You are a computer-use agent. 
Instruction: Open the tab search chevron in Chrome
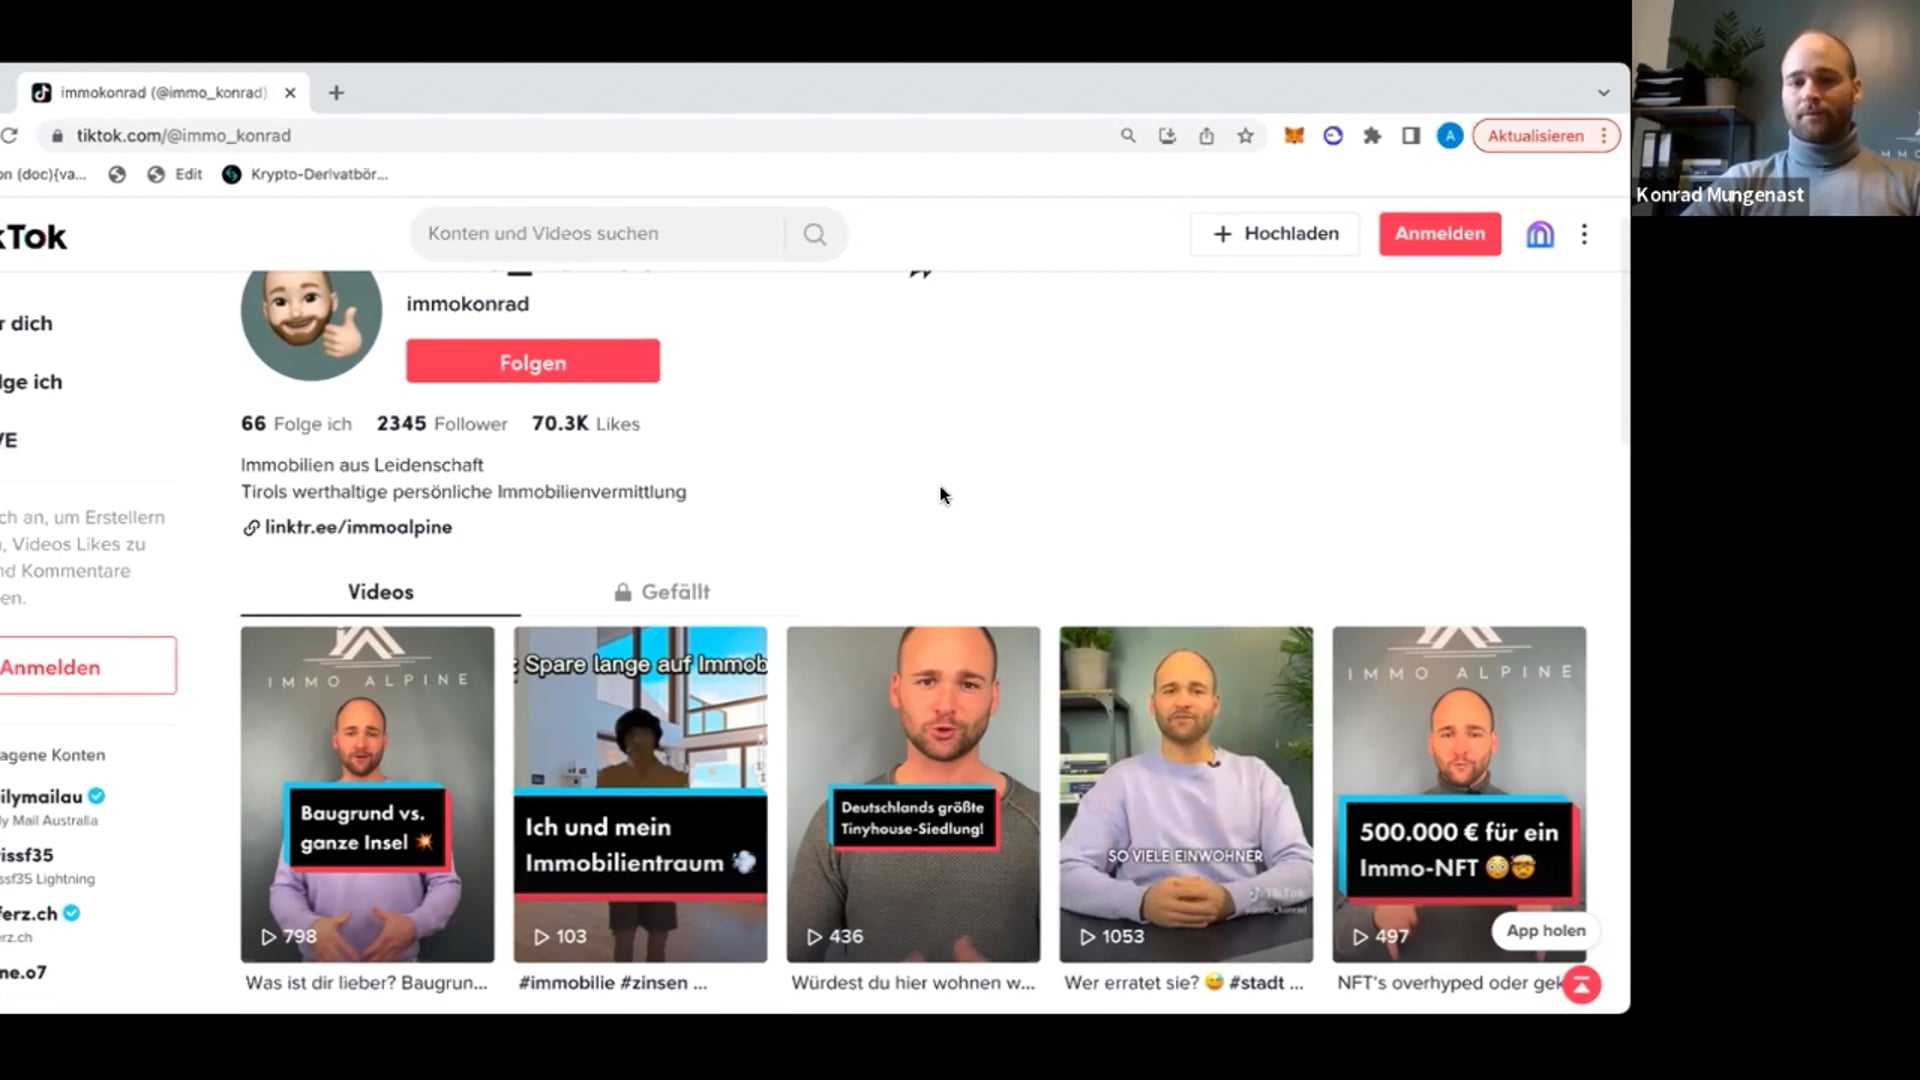click(1604, 92)
